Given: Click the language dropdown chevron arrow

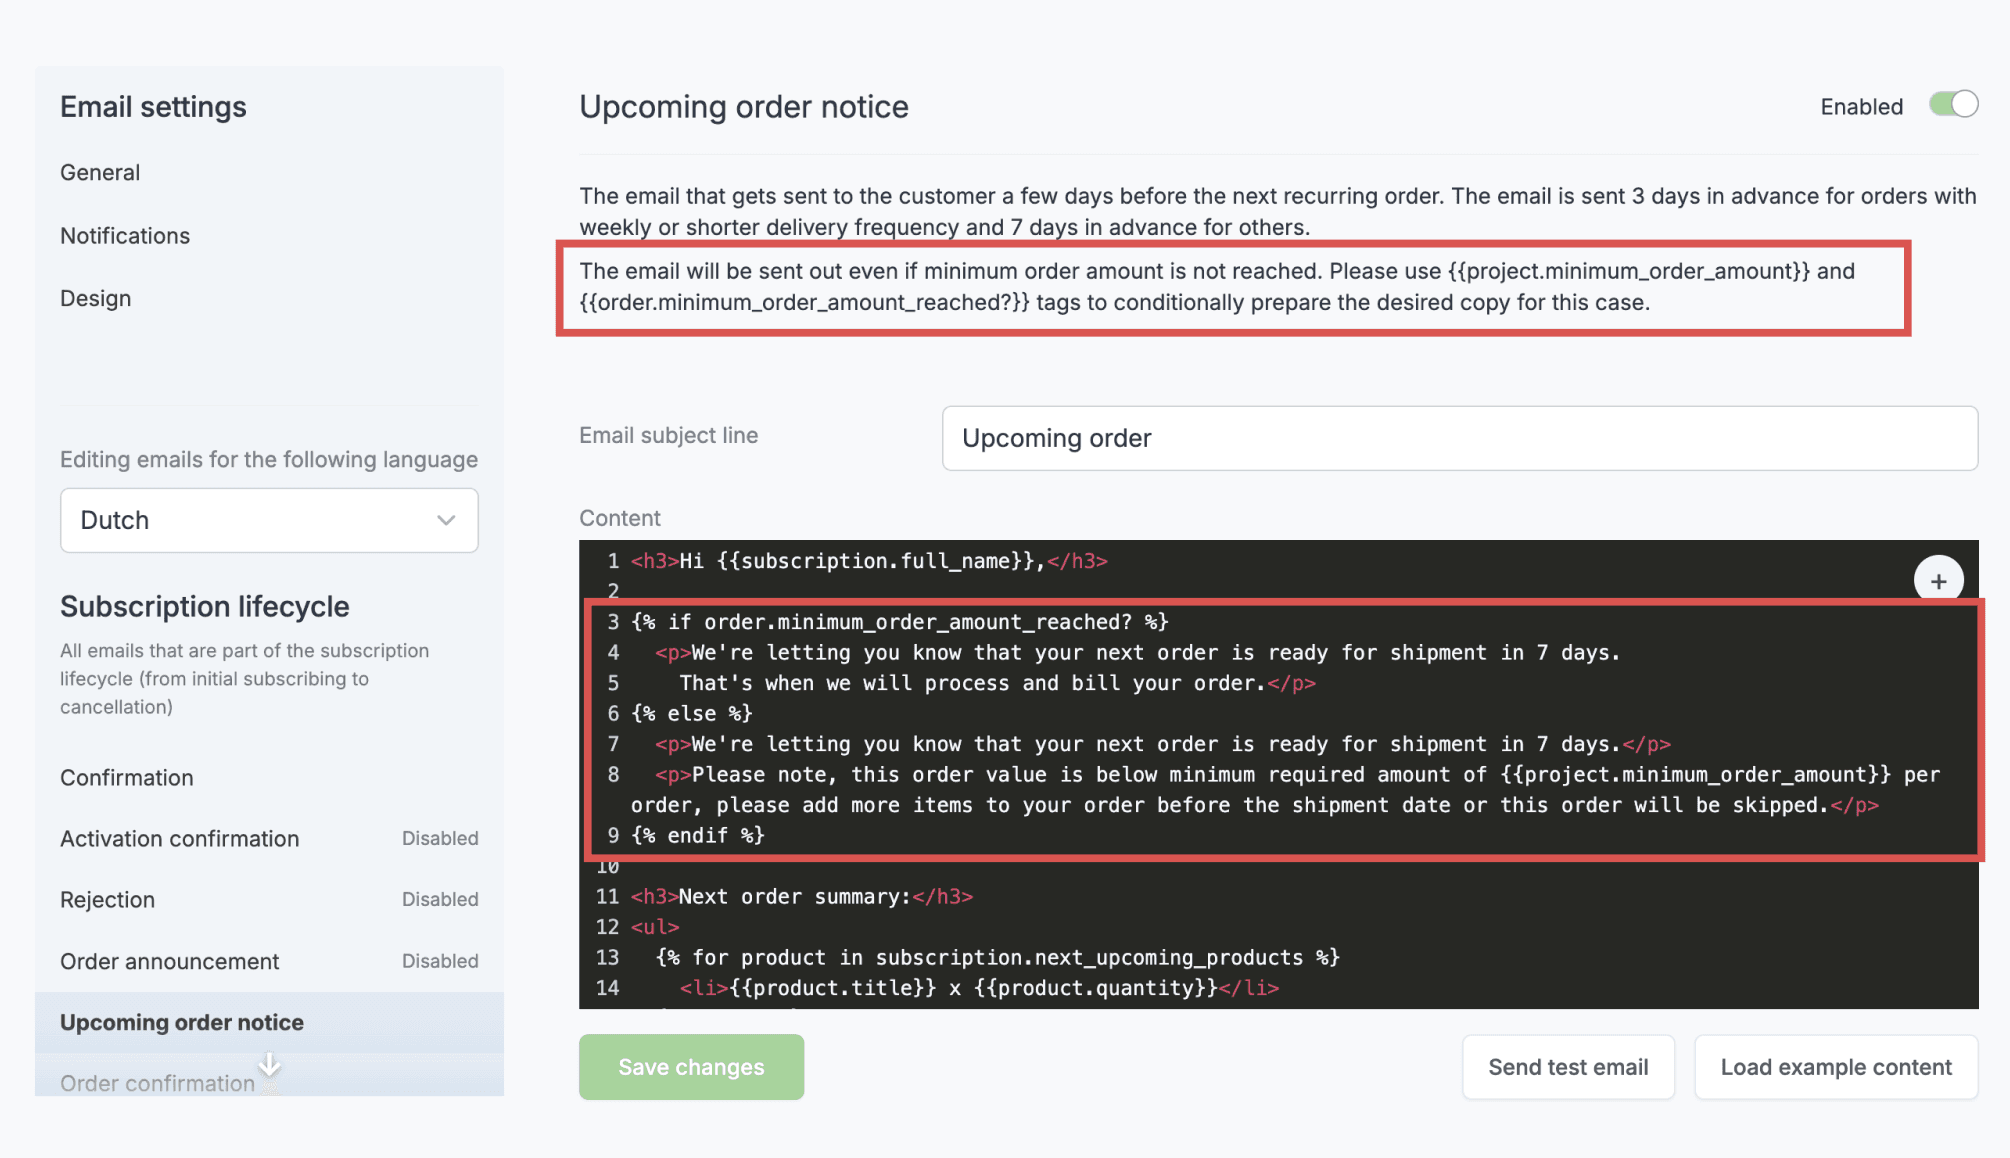Looking at the screenshot, I should click(446, 520).
